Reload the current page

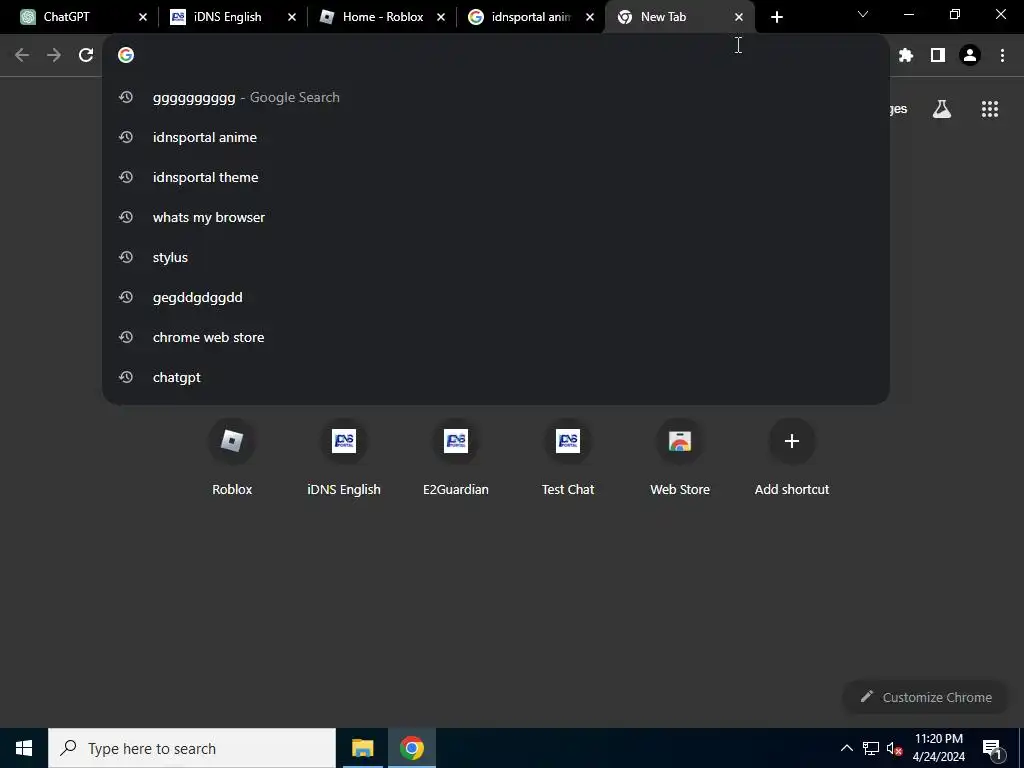click(86, 56)
